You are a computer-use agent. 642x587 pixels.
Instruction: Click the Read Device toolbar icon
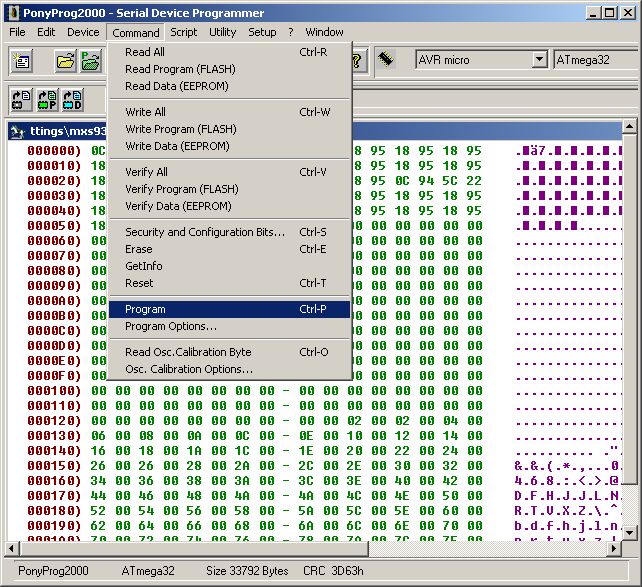point(22,100)
